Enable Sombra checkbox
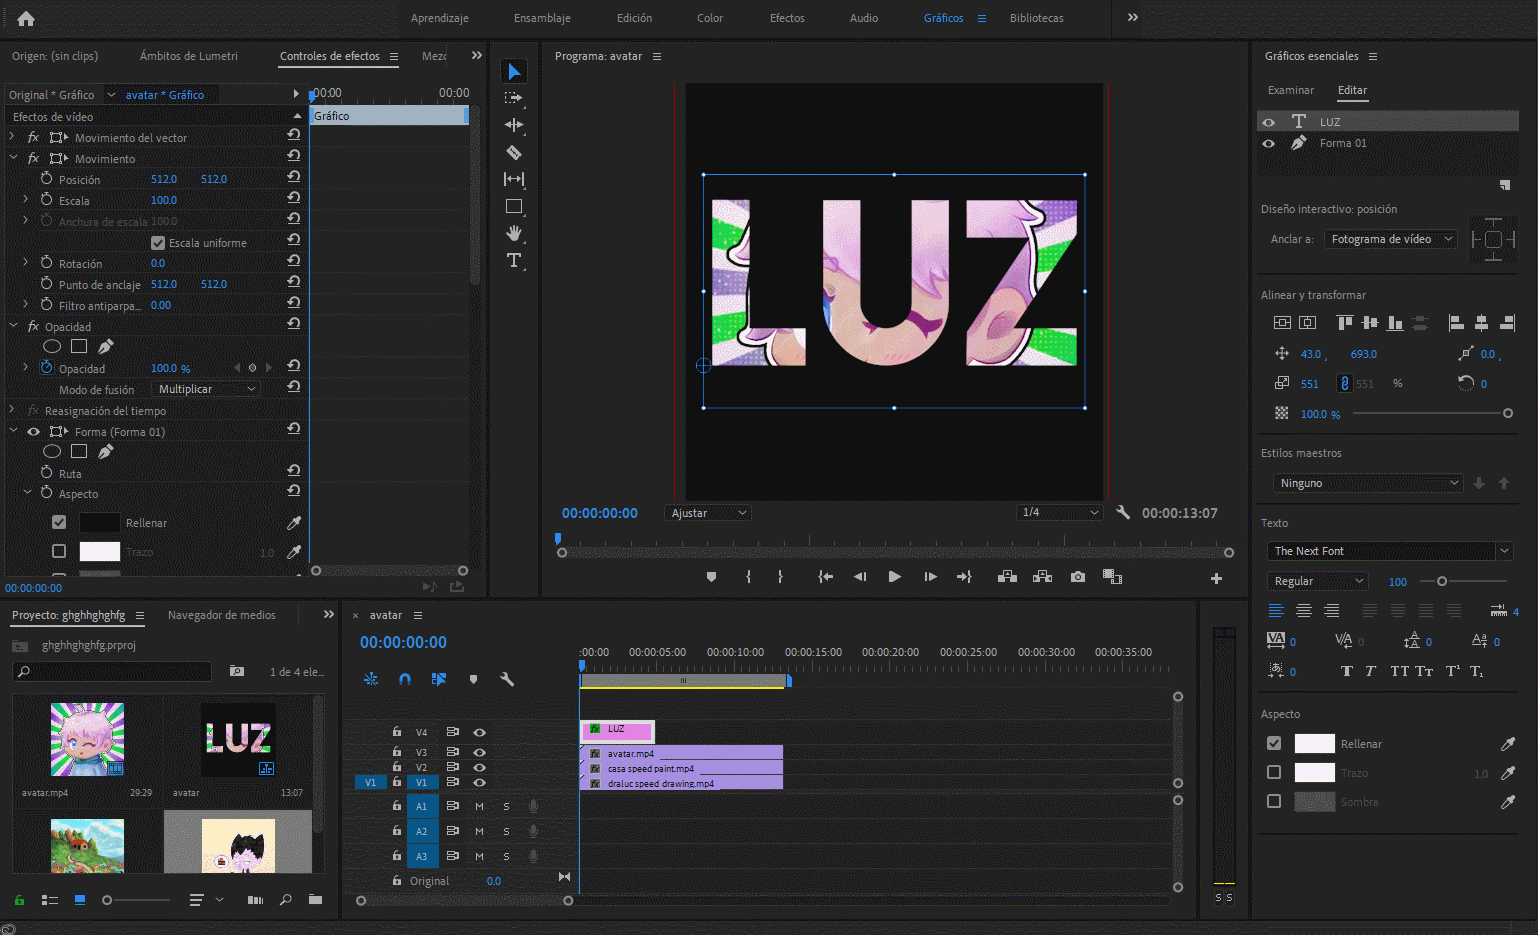 (x=1274, y=801)
